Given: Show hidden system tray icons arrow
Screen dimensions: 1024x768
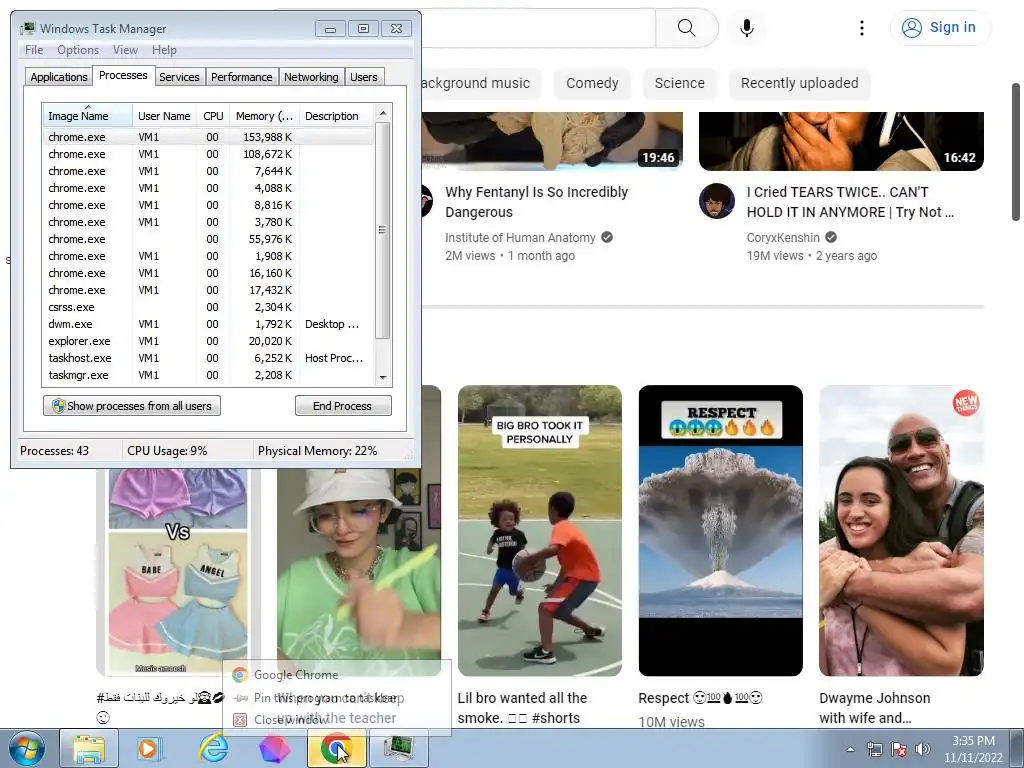Looking at the screenshot, I should click(x=850, y=749).
